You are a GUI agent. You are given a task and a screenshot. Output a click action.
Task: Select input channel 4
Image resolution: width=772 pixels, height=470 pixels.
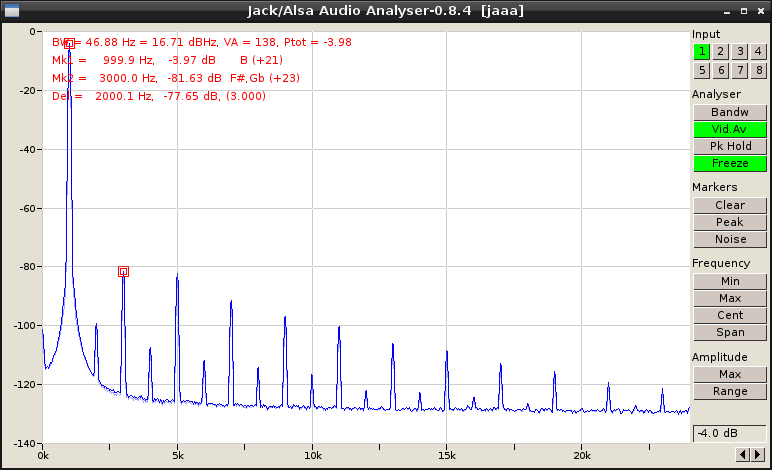pos(759,52)
